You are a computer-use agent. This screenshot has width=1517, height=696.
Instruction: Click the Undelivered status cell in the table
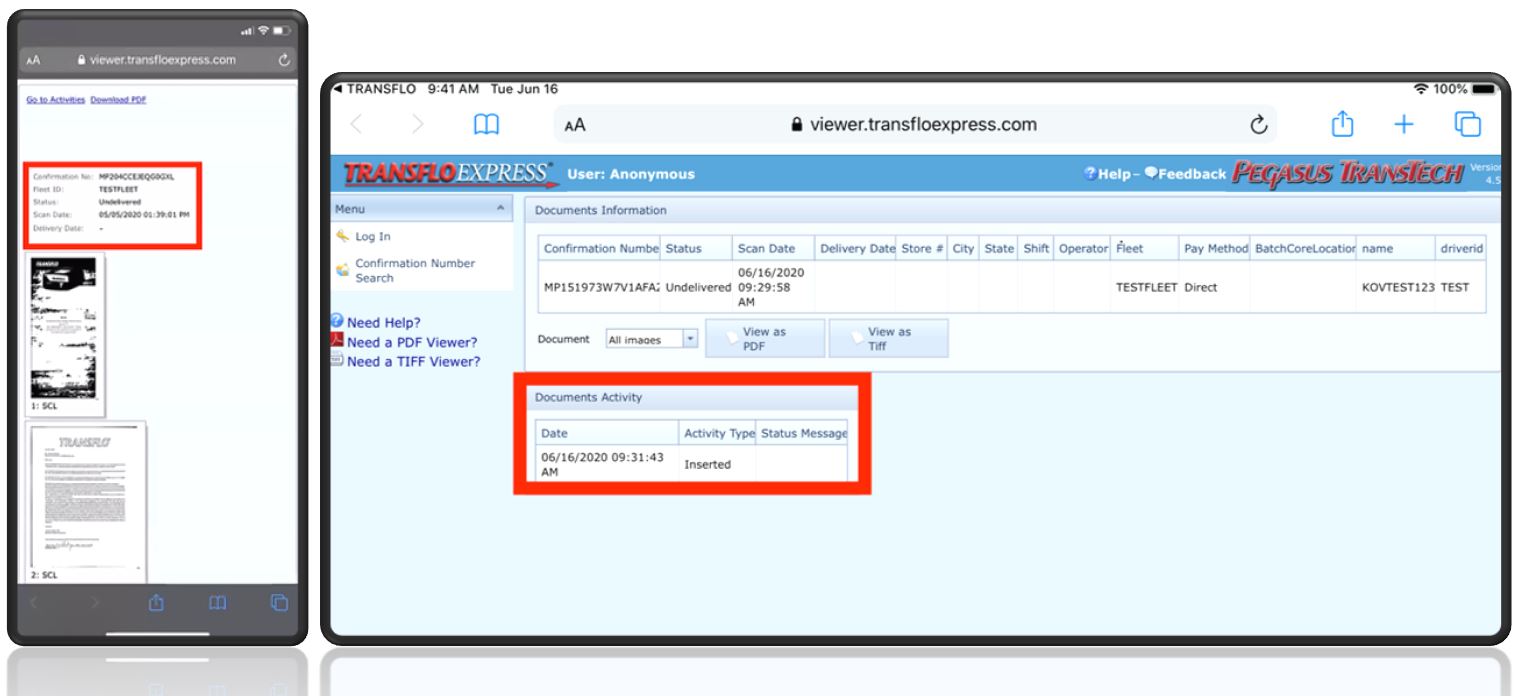698,288
